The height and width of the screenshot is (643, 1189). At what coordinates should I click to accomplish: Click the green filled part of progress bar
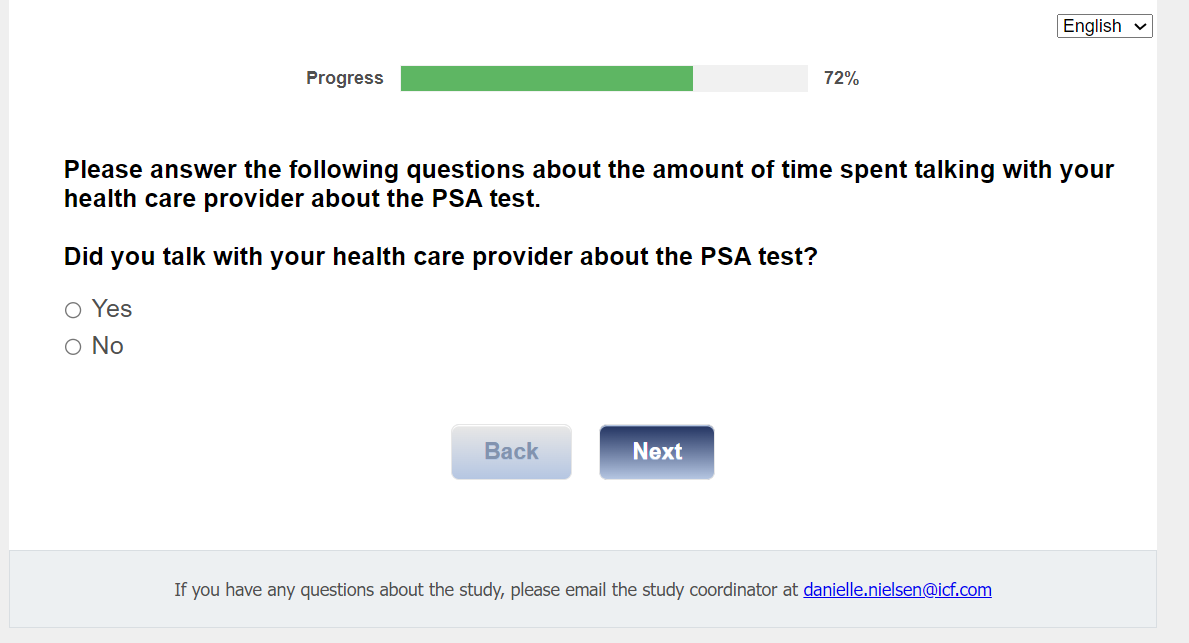coord(546,79)
